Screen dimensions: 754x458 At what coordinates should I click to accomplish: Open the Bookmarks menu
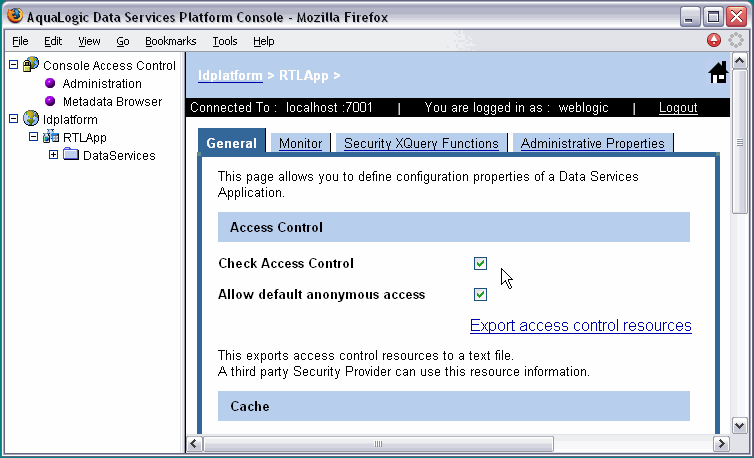tap(171, 41)
